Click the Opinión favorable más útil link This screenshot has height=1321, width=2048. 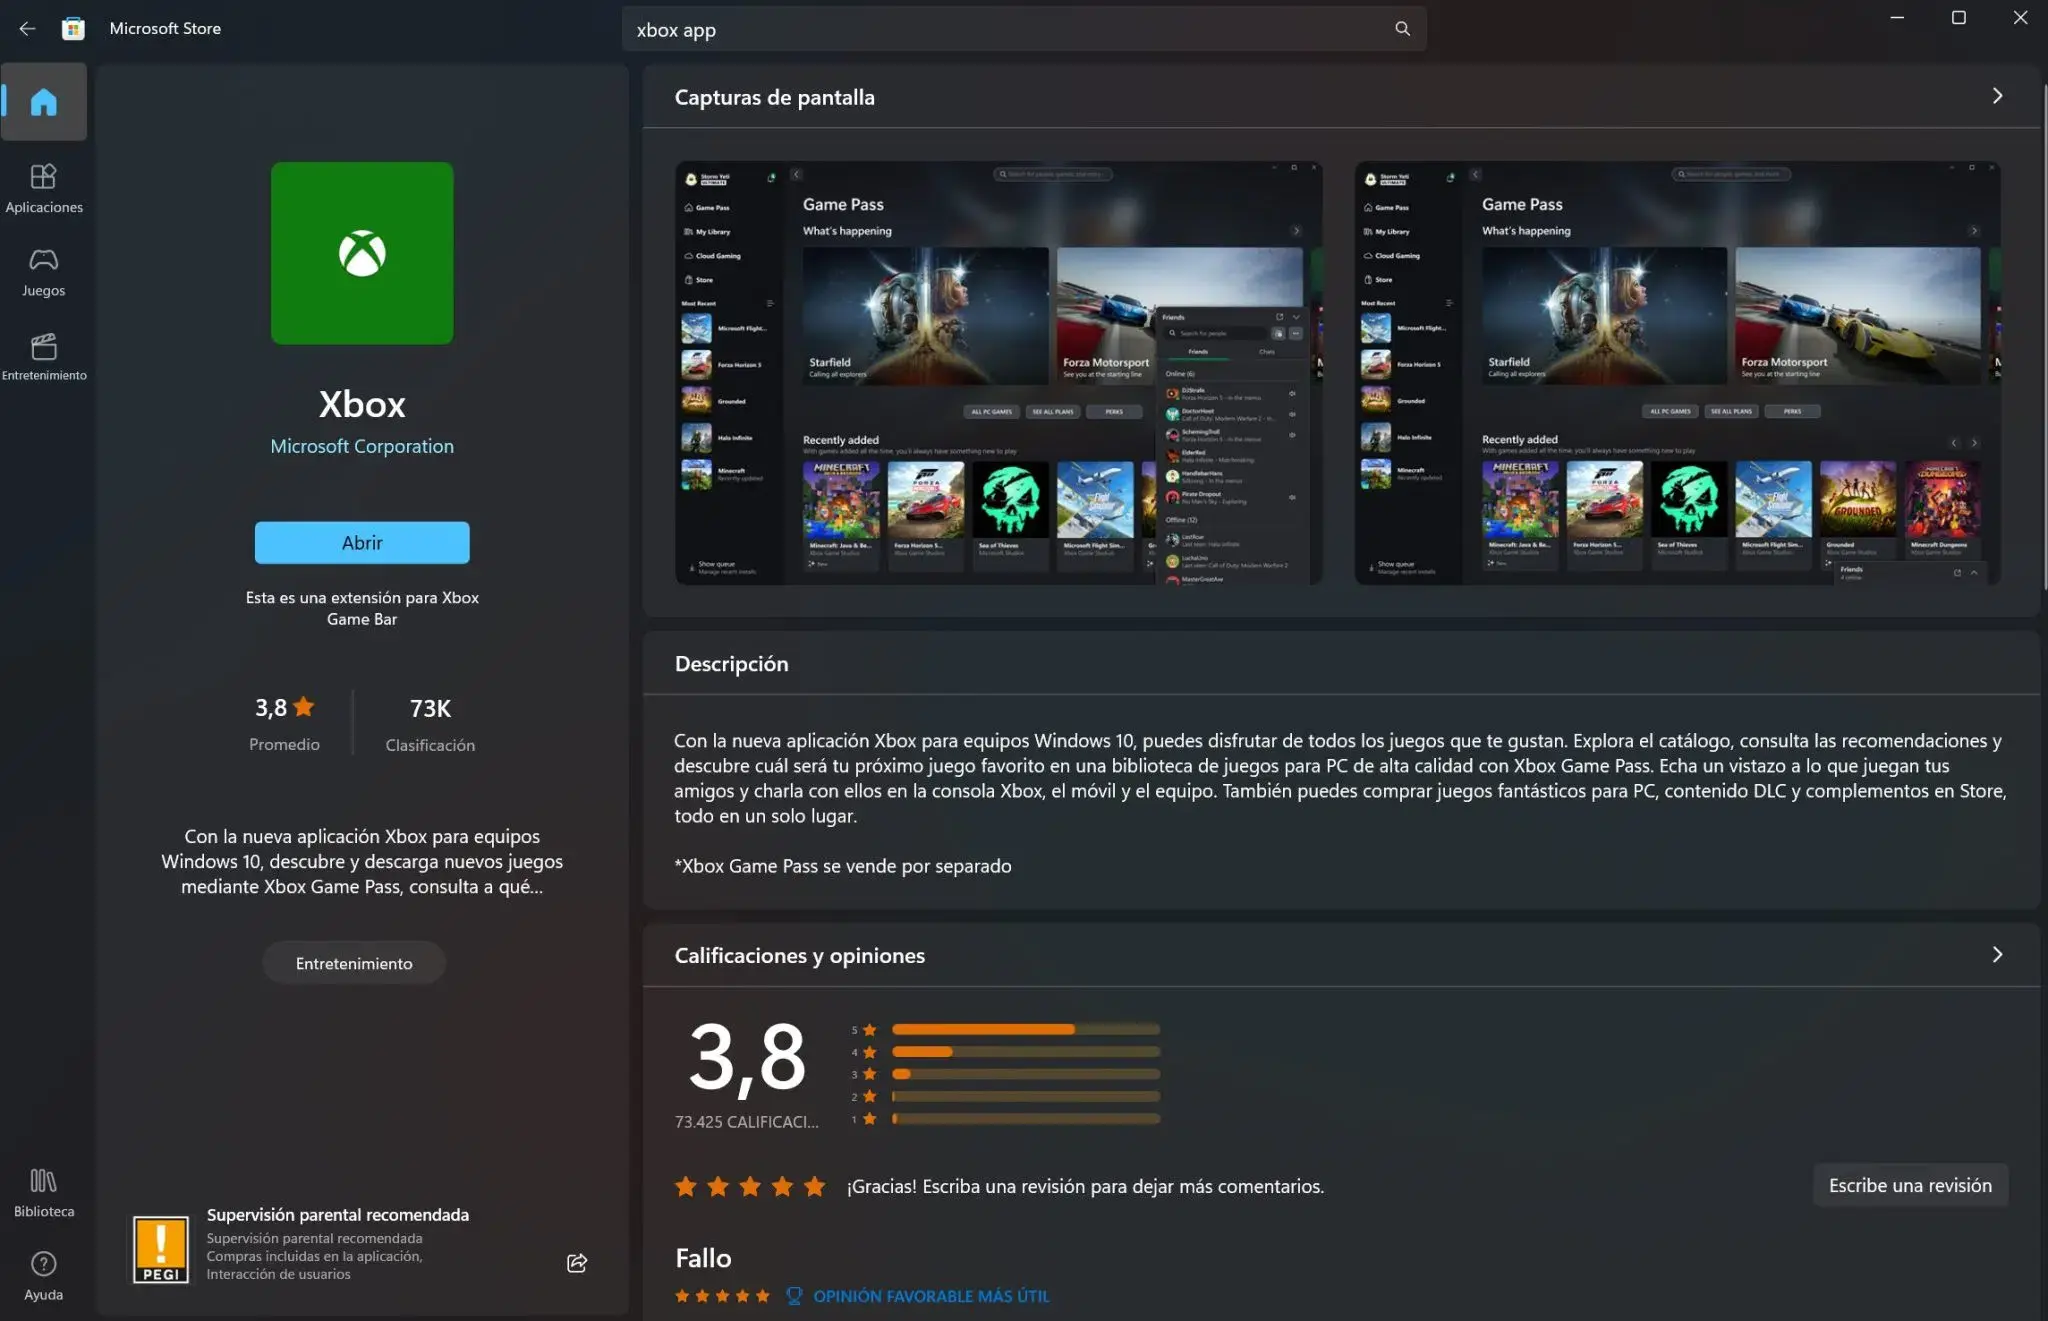pos(931,1296)
